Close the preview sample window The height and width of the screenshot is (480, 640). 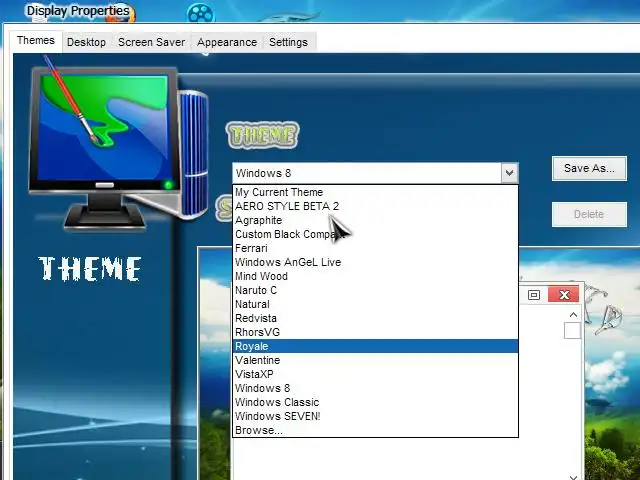click(x=564, y=295)
